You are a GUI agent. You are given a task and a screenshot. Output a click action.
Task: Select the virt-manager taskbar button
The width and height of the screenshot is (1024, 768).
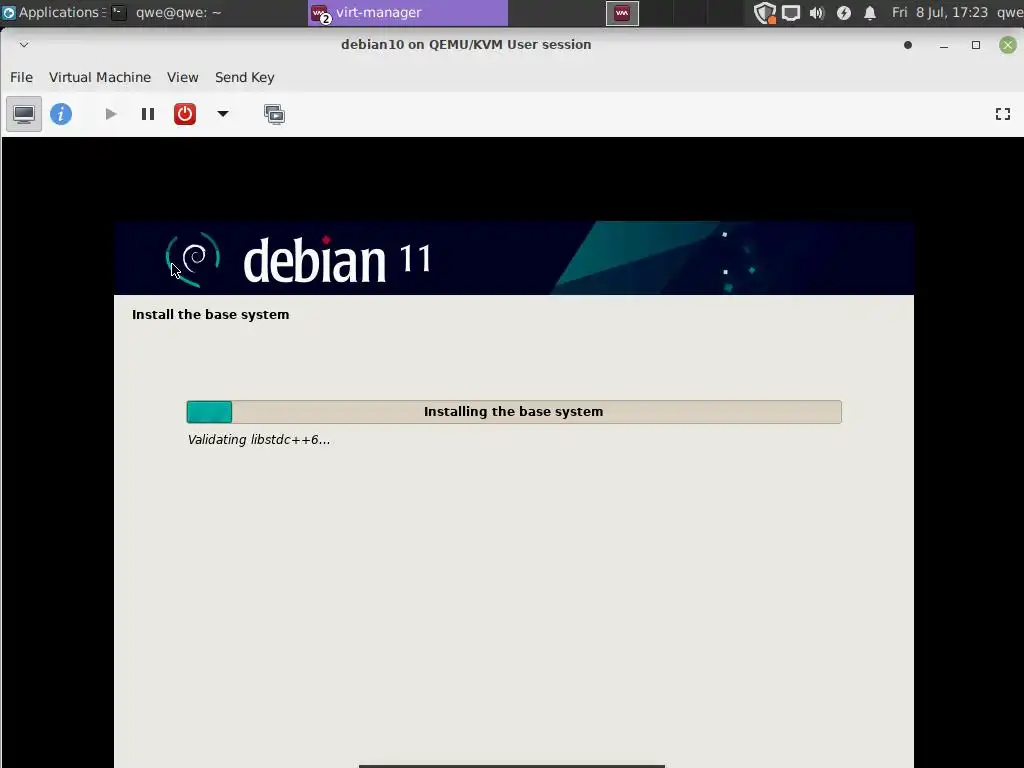coord(407,12)
